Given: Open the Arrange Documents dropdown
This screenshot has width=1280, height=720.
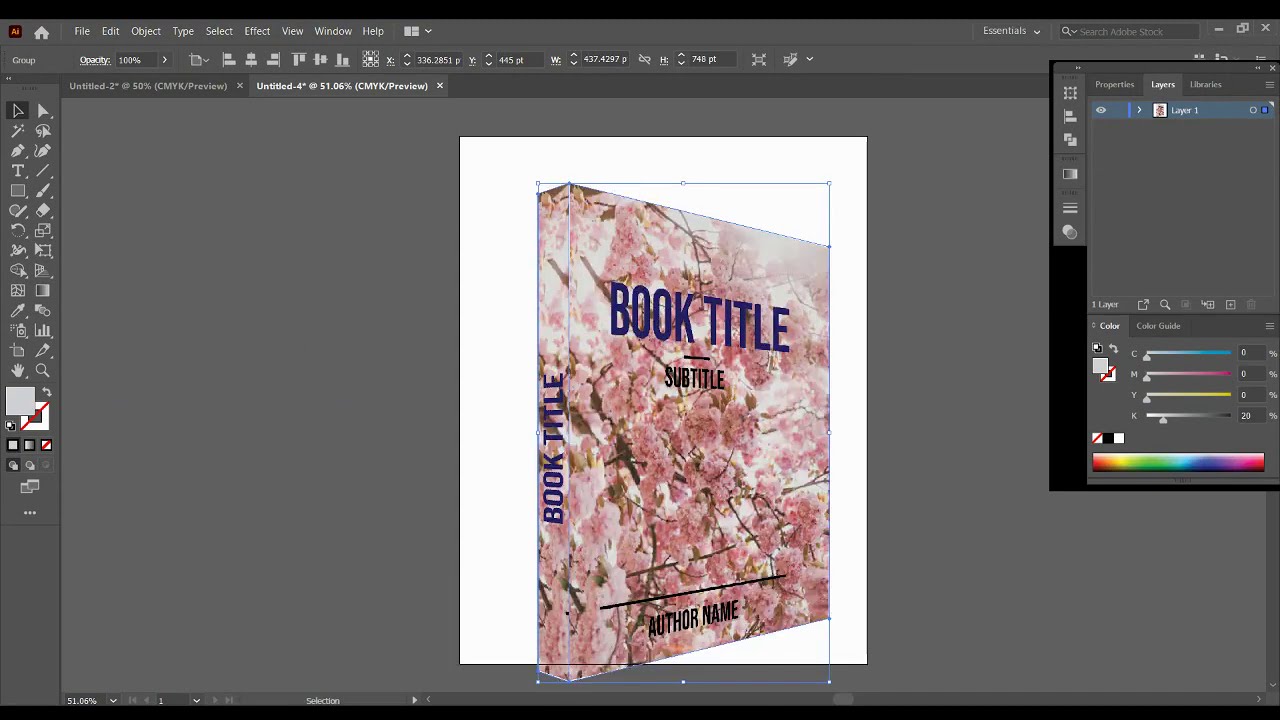Looking at the screenshot, I should 418,31.
